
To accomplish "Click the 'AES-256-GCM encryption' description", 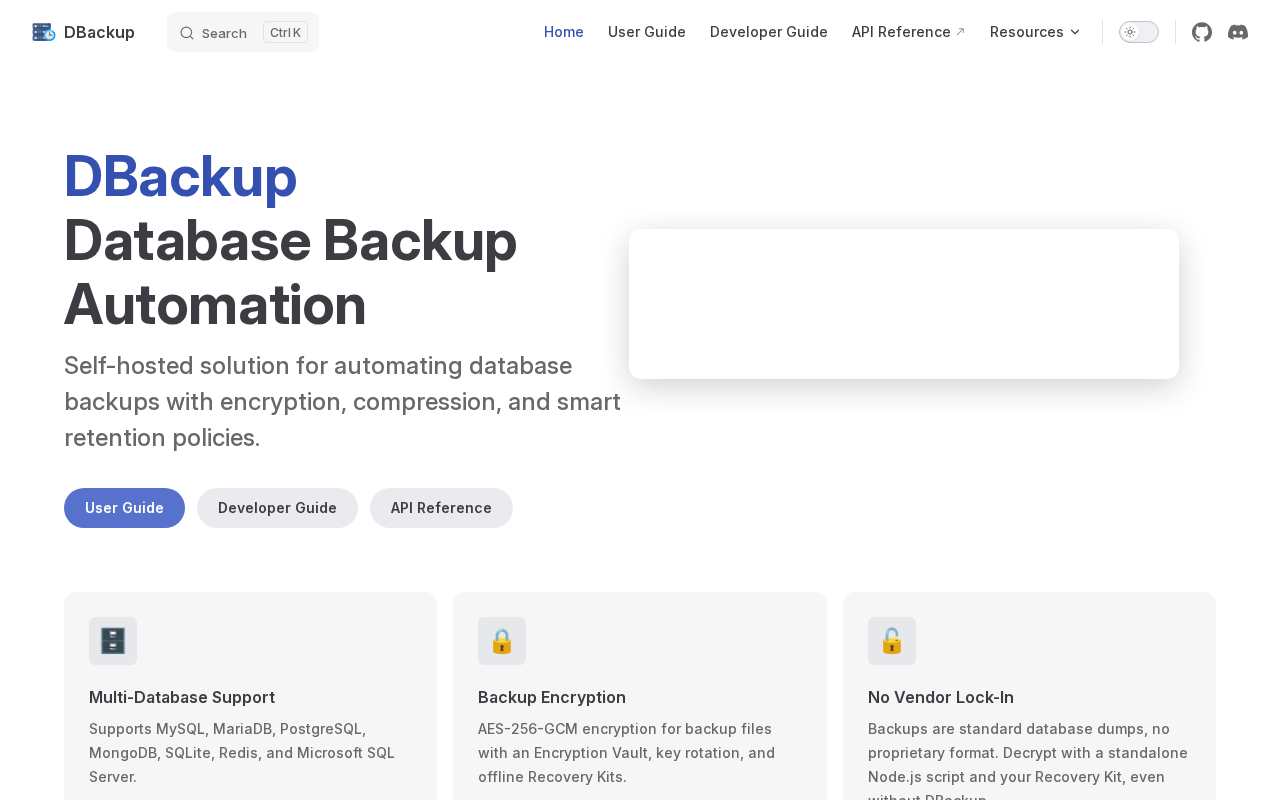I will point(626,753).
